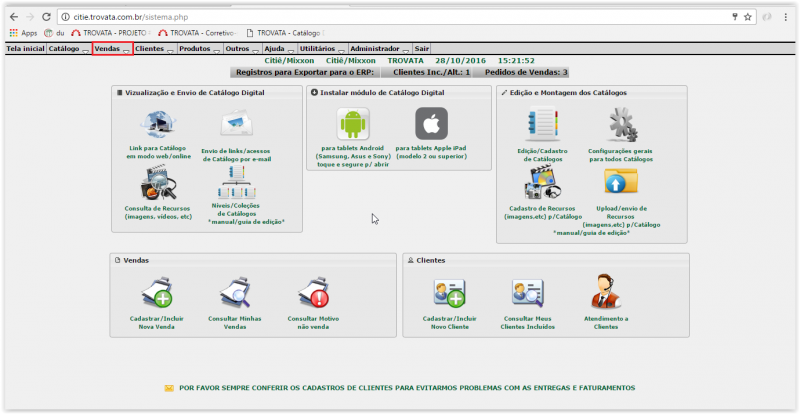Click the browser back arrow
Image resolution: width=800 pixels, height=414 pixels.
tap(14, 17)
